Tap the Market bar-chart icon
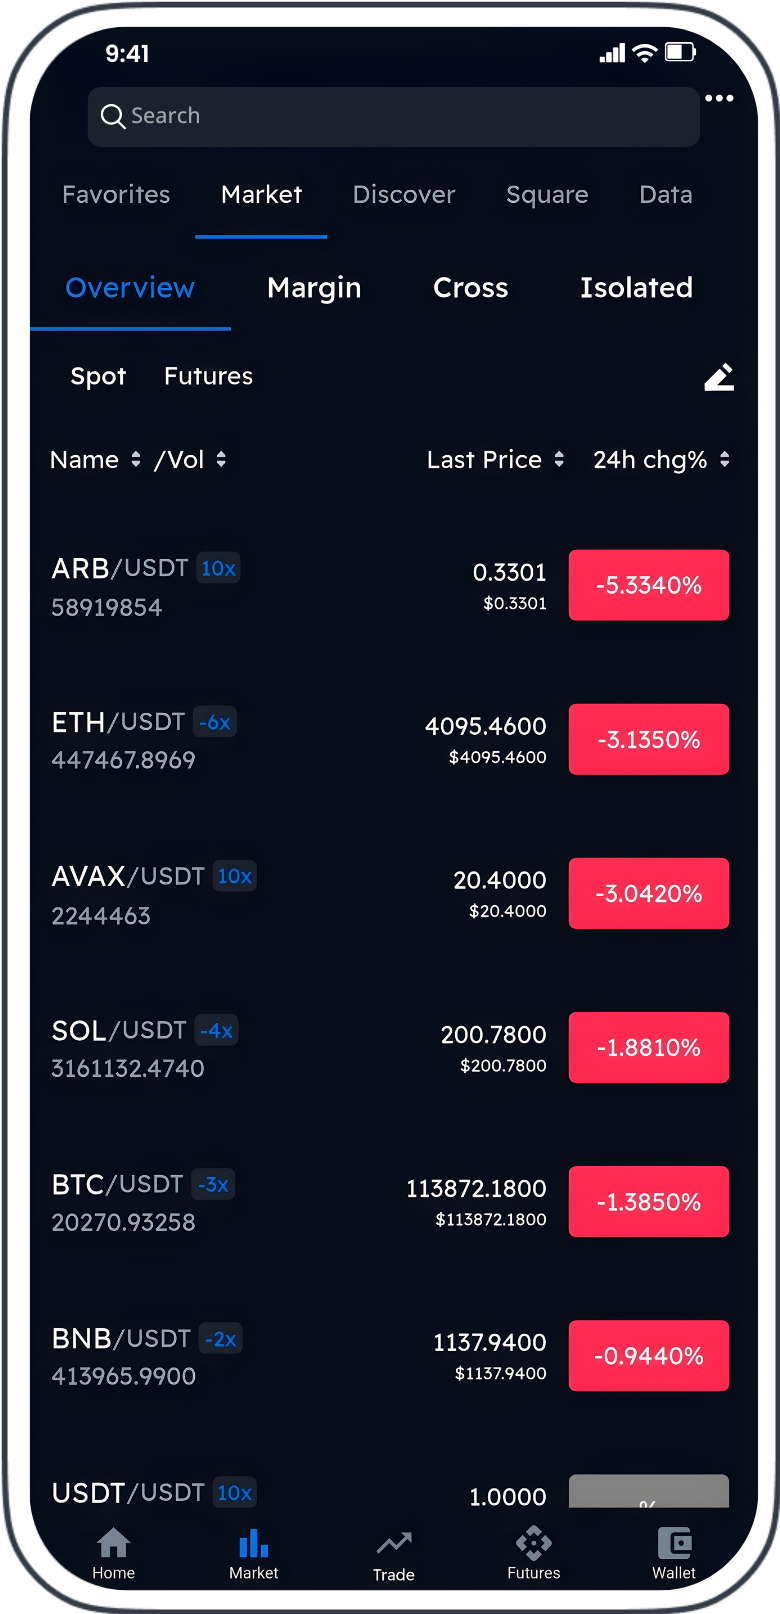Viewport: 780px width, 1614px height. [x=253, y=1543]
